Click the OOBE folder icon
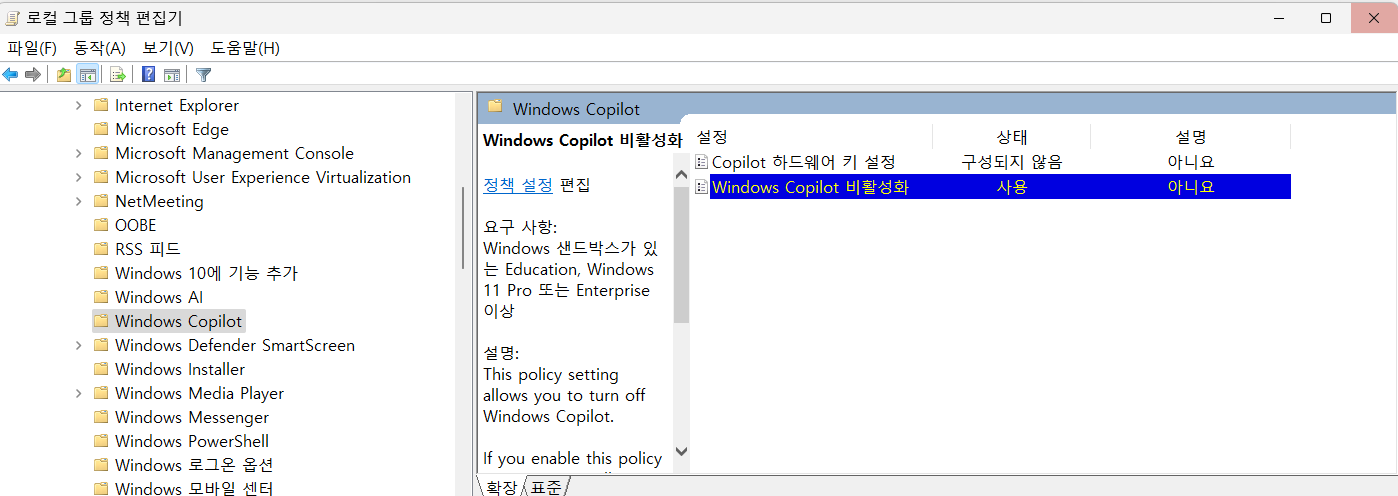 (100, 225)
